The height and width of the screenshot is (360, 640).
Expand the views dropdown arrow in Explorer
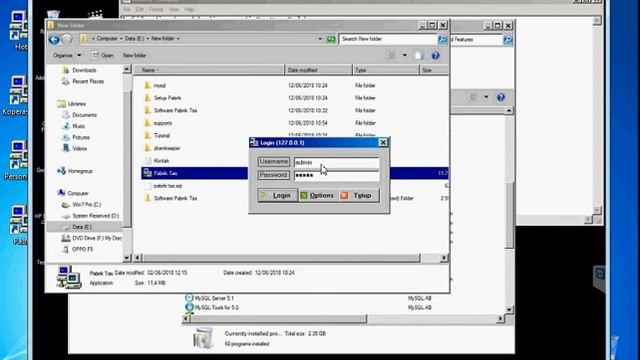(404, 56)
